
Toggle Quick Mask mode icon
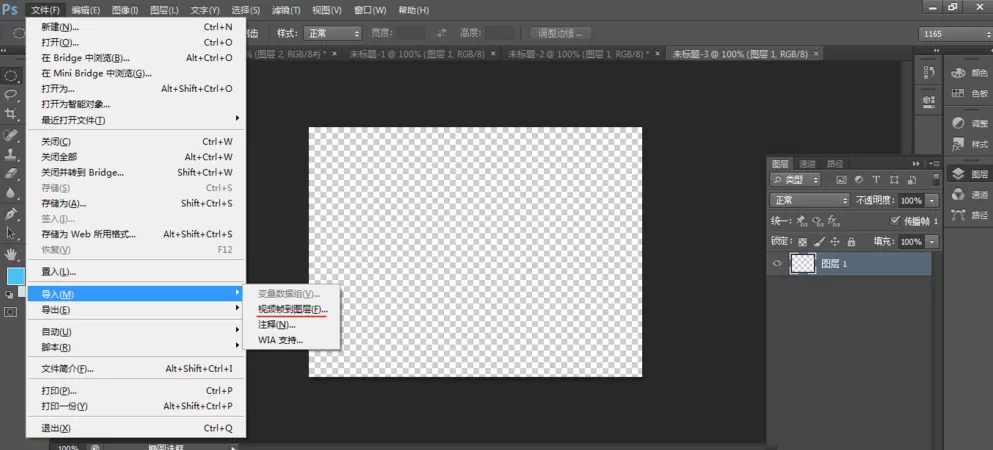tap(11, 312)
